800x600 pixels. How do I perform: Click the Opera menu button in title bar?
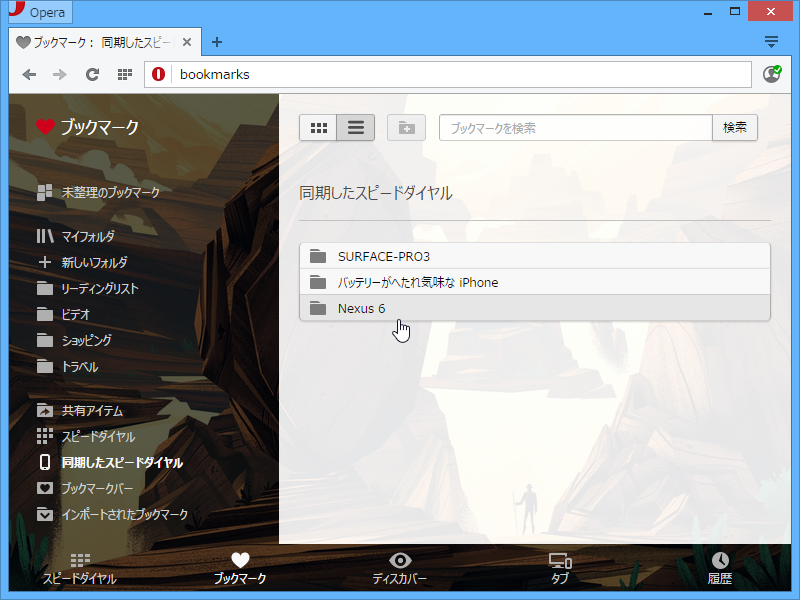[x=40, y=12]
